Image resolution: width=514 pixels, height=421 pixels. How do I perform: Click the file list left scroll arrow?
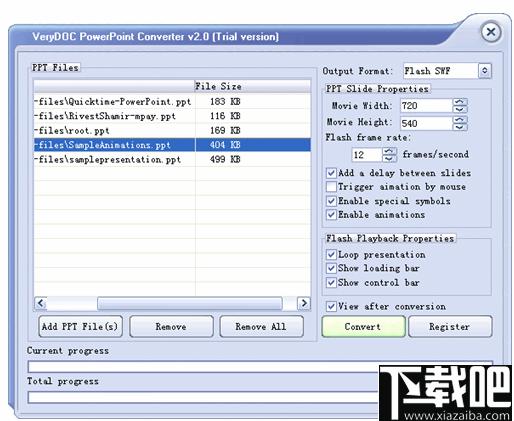41,303
